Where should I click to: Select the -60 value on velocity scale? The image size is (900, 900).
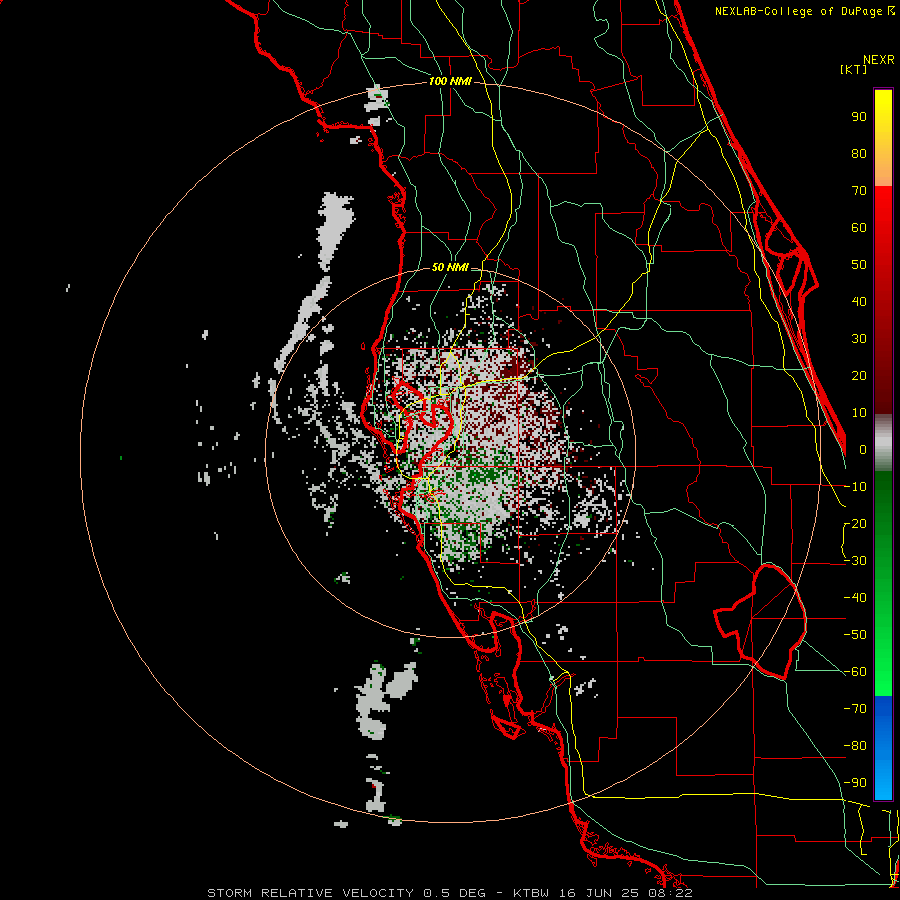click(855, 672)
